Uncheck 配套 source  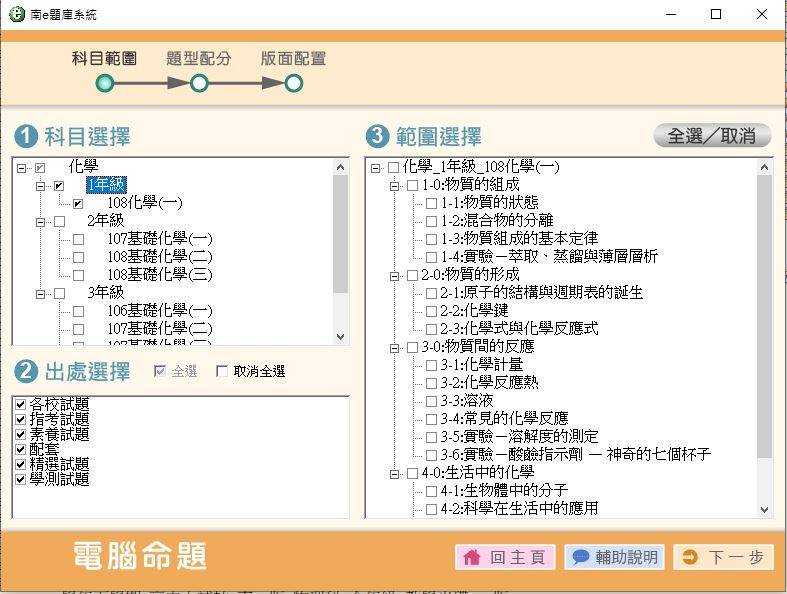pos(21,449)
